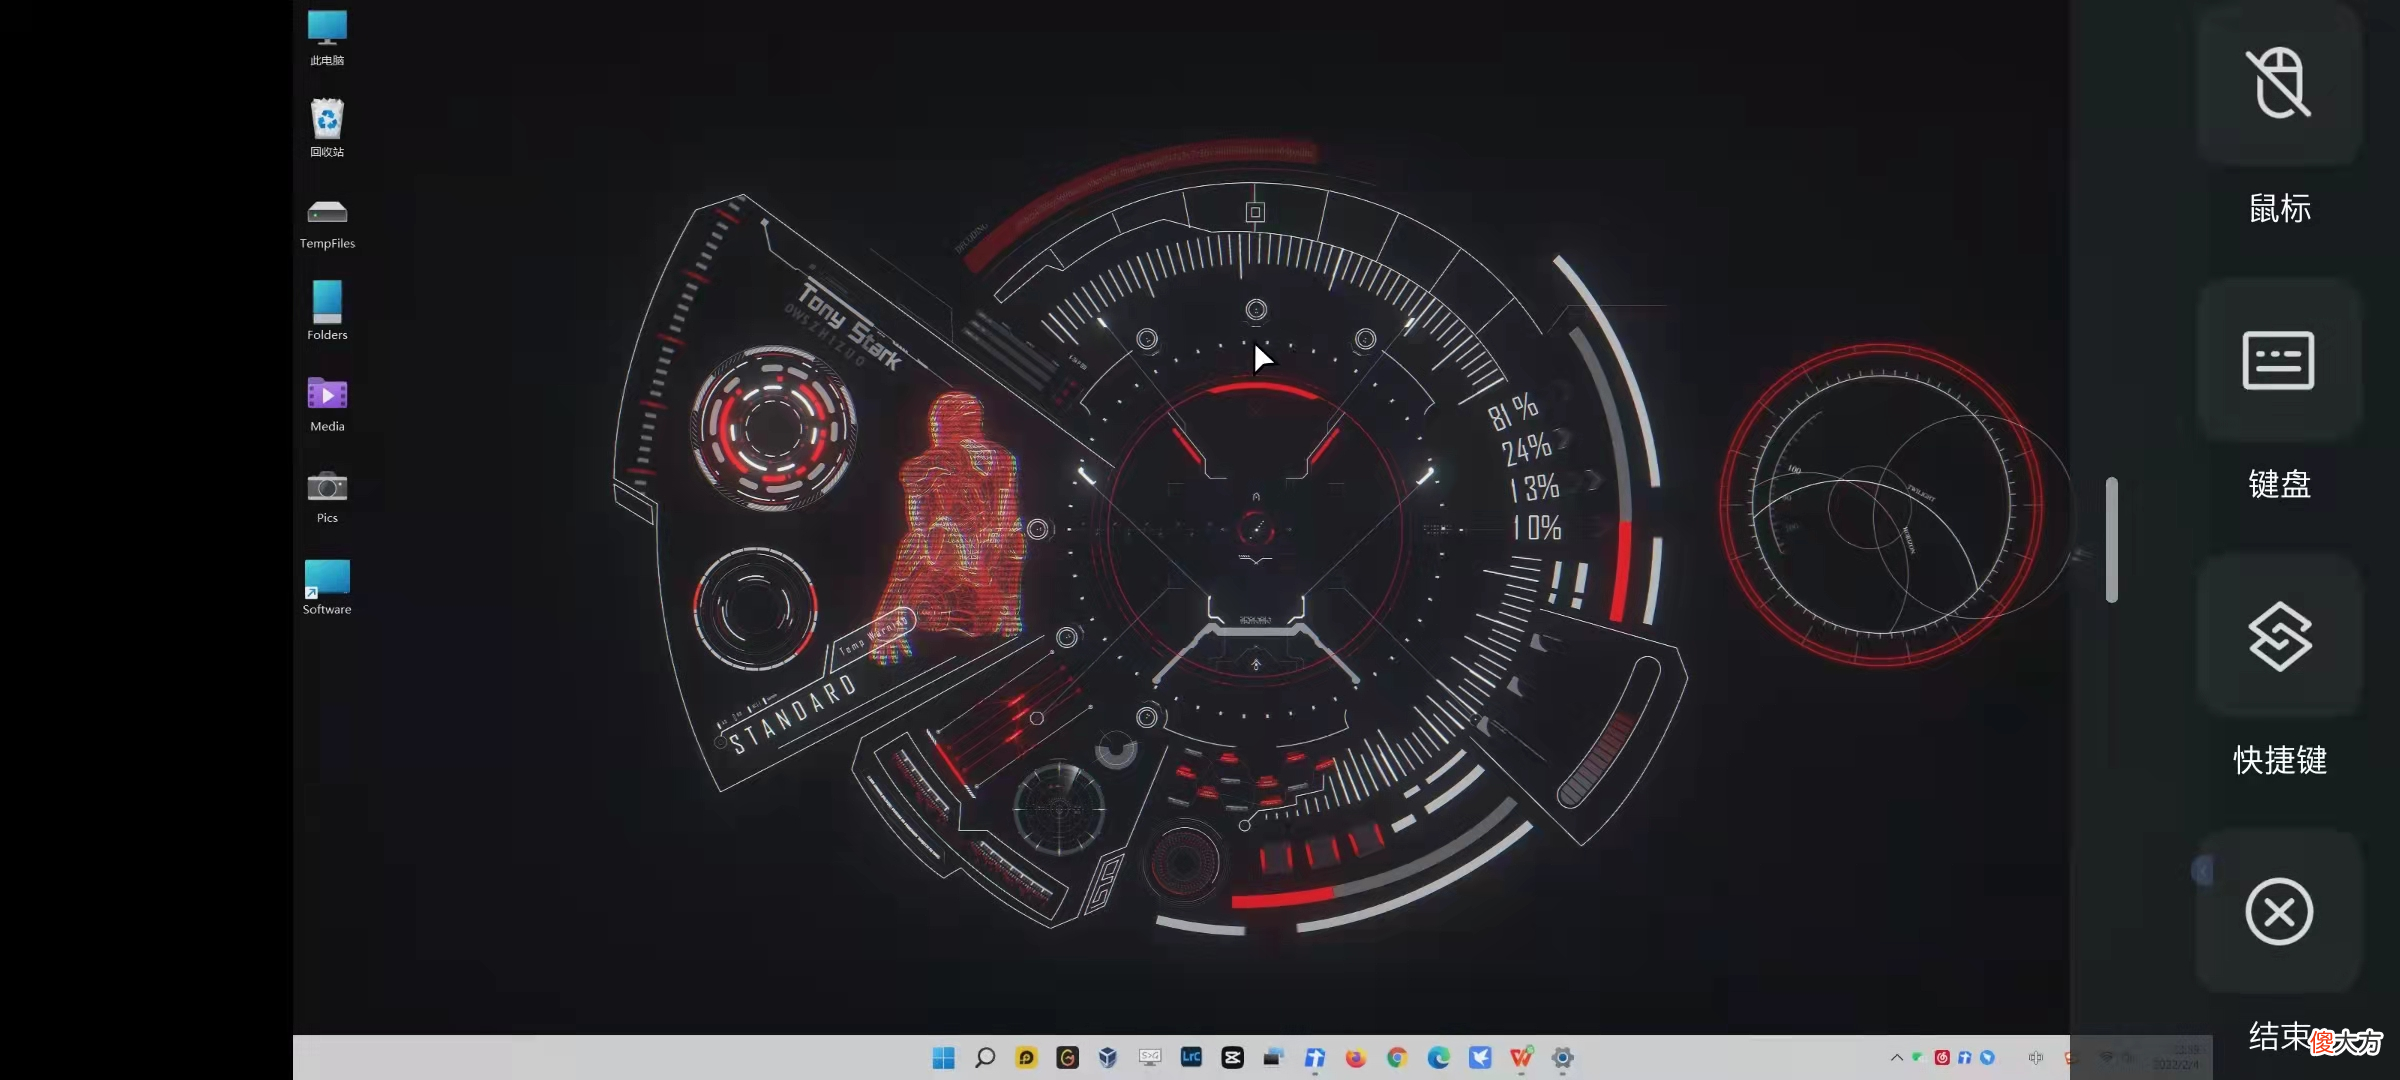Select the Media folder desktop icon

pyautogui.click(x=327, y=404)
